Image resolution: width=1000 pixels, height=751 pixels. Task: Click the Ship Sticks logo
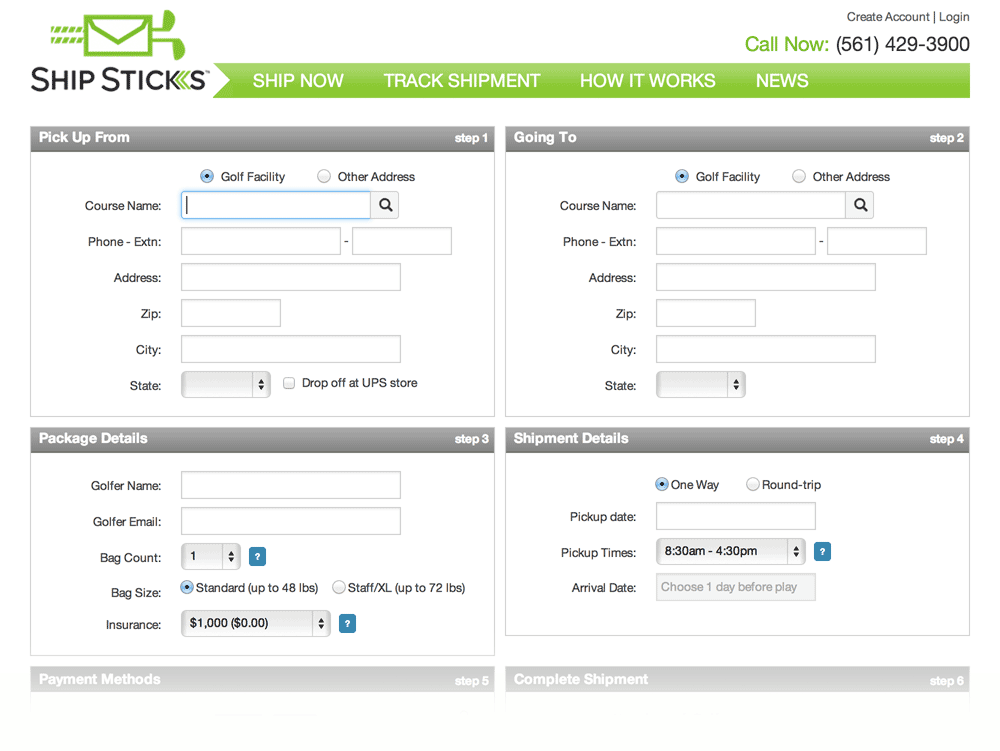119,52
